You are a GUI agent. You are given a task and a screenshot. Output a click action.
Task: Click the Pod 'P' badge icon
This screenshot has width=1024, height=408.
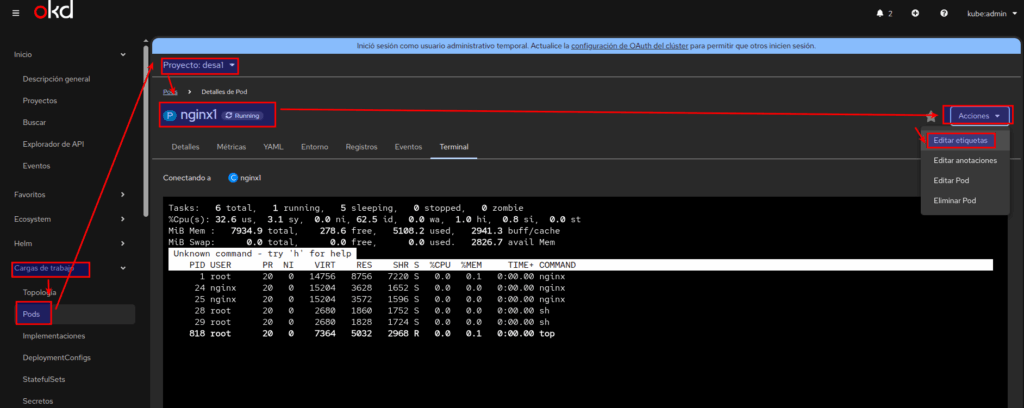[170, 115]
